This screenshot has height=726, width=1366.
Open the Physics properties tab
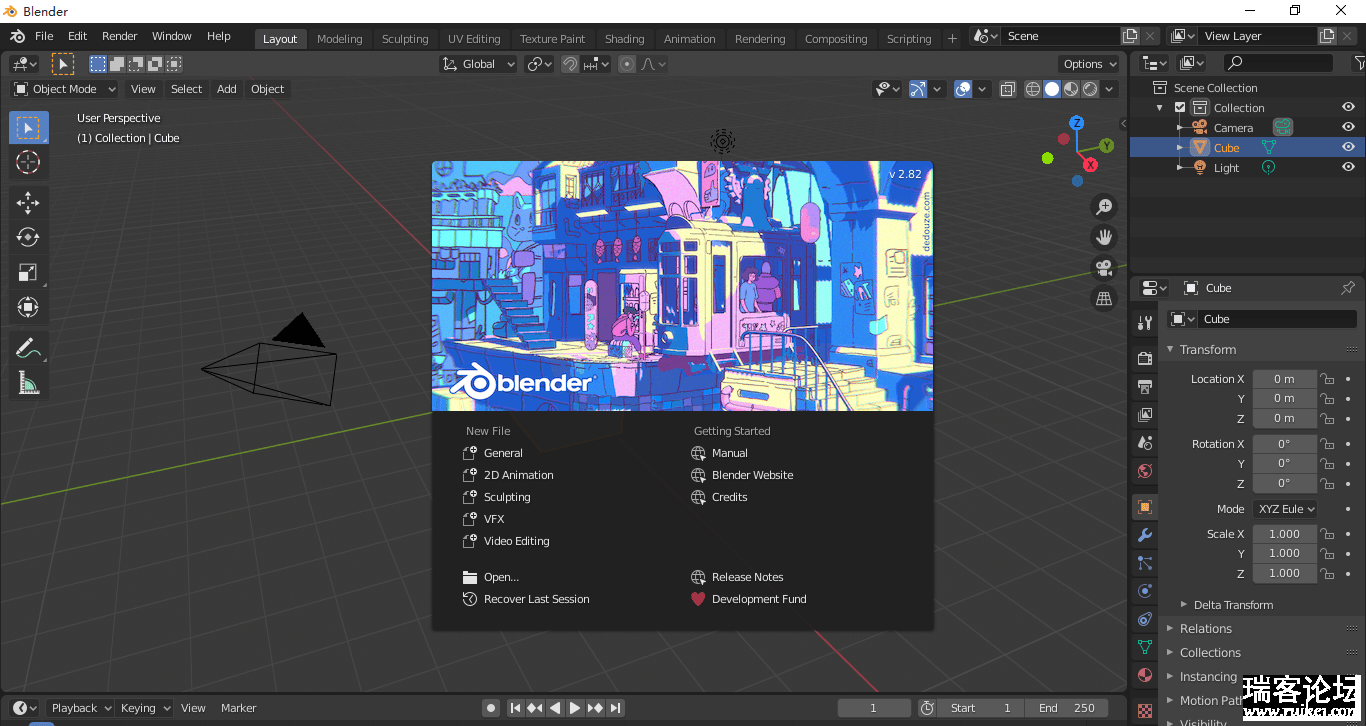click(1145, 591)
